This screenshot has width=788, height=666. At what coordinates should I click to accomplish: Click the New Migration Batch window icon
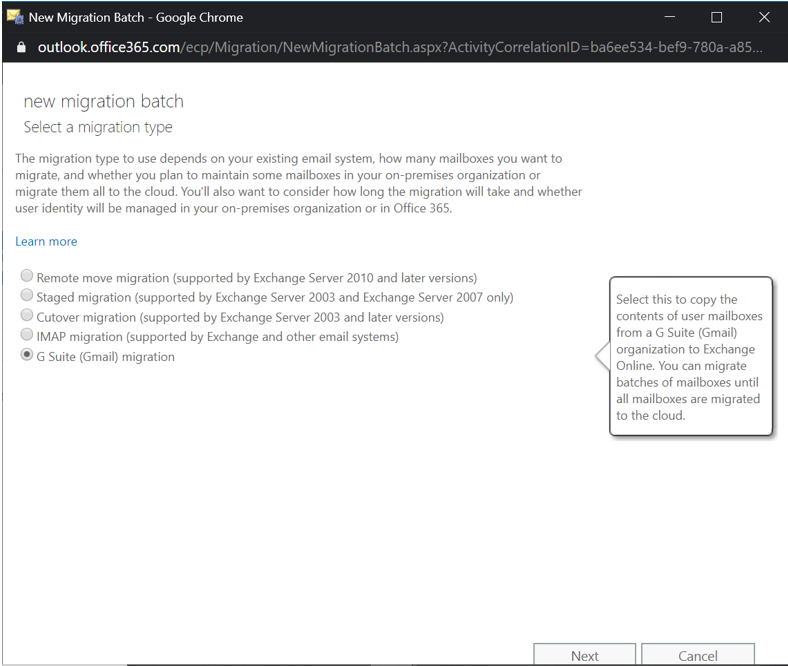click(x=15, y=17)
